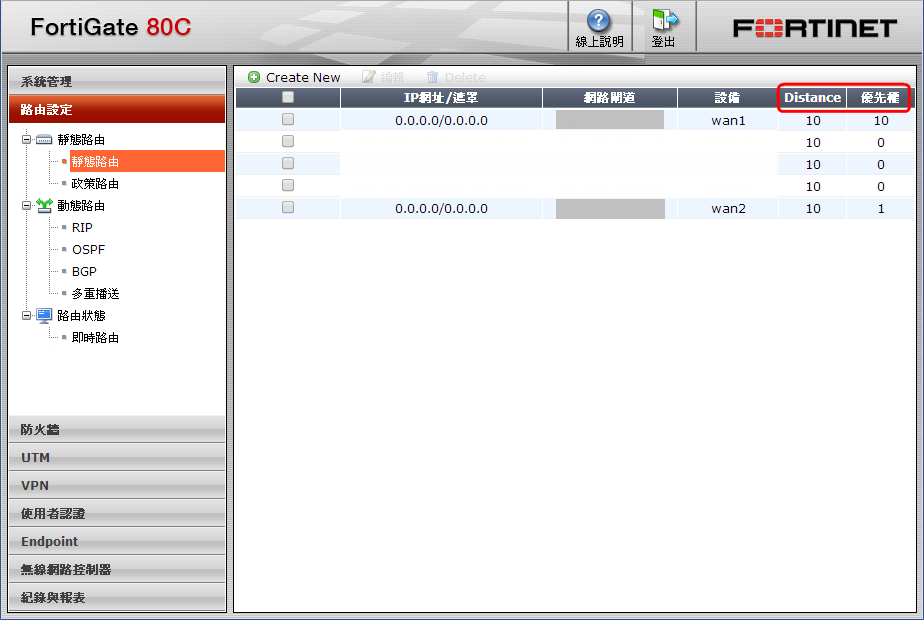Screen dimensions: 924x620
Task: Click the priority value 1 in wan2 row
Action: tap(881, 209)
